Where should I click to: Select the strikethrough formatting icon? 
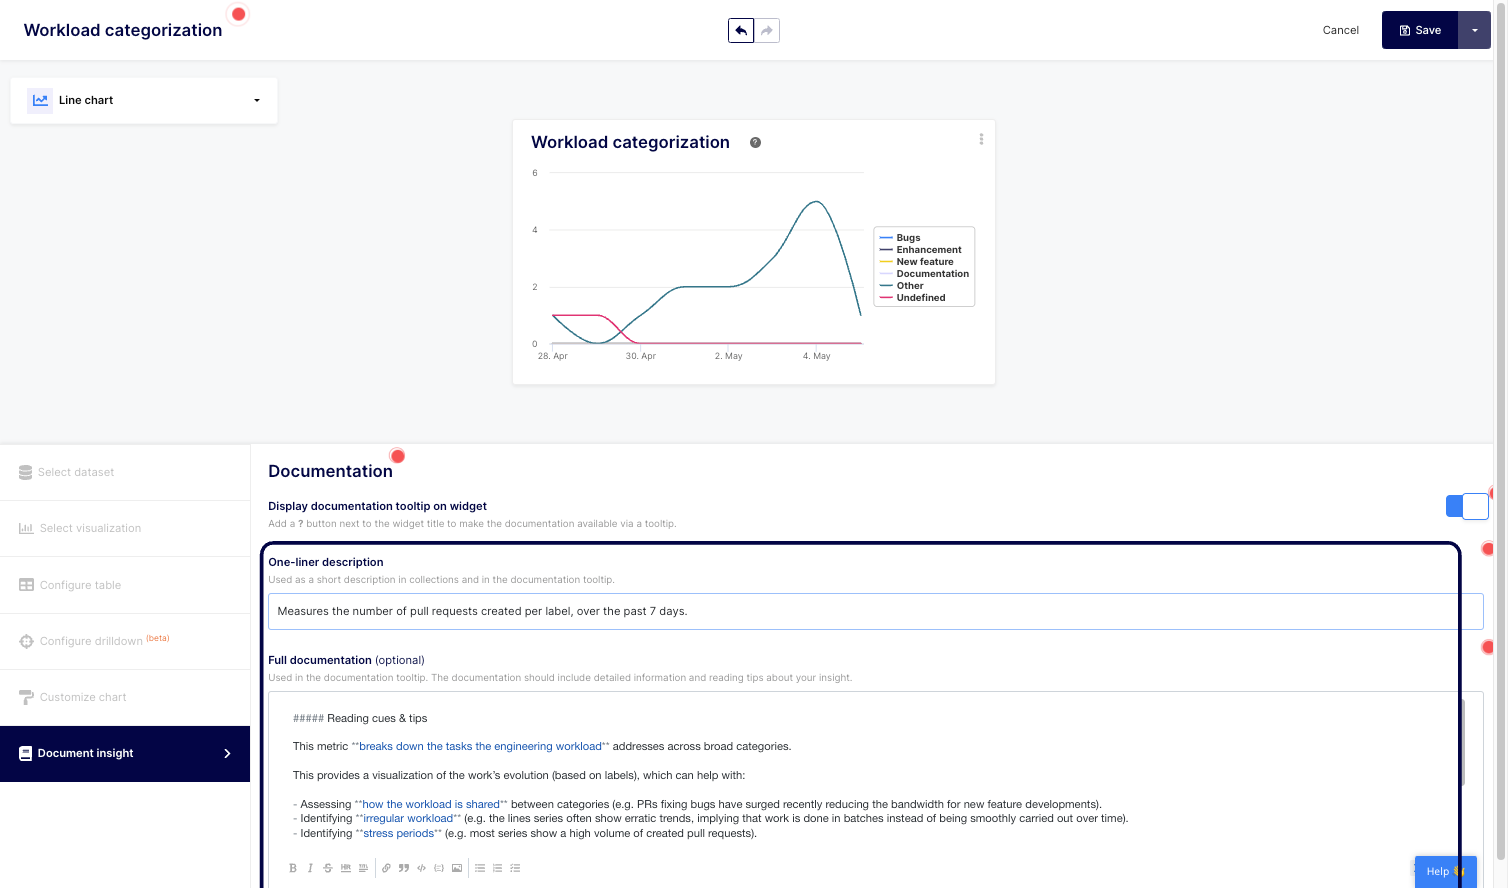[327, 868]
